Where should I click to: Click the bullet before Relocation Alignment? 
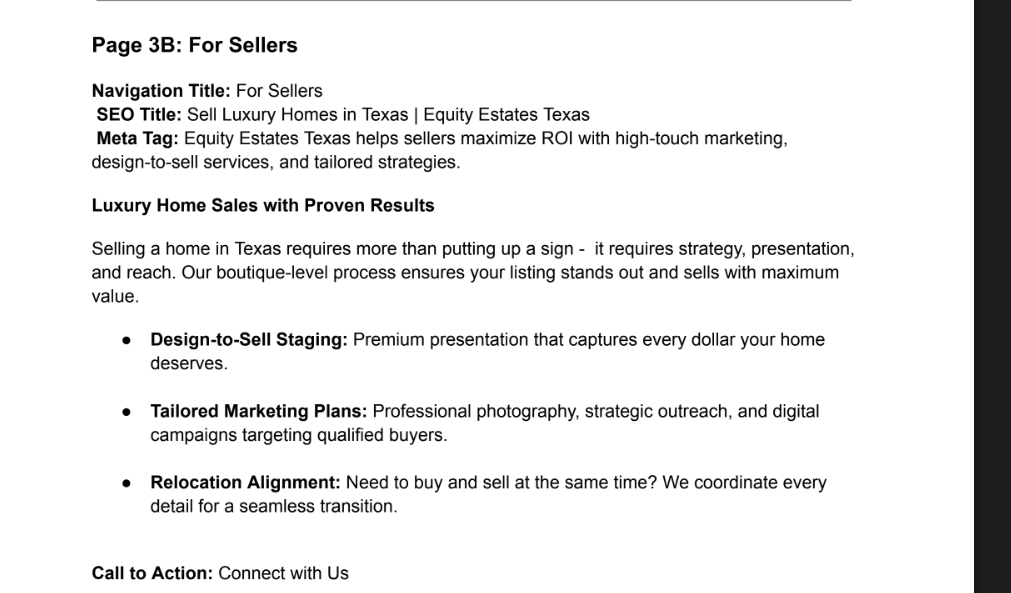click(x=126, y=483)
